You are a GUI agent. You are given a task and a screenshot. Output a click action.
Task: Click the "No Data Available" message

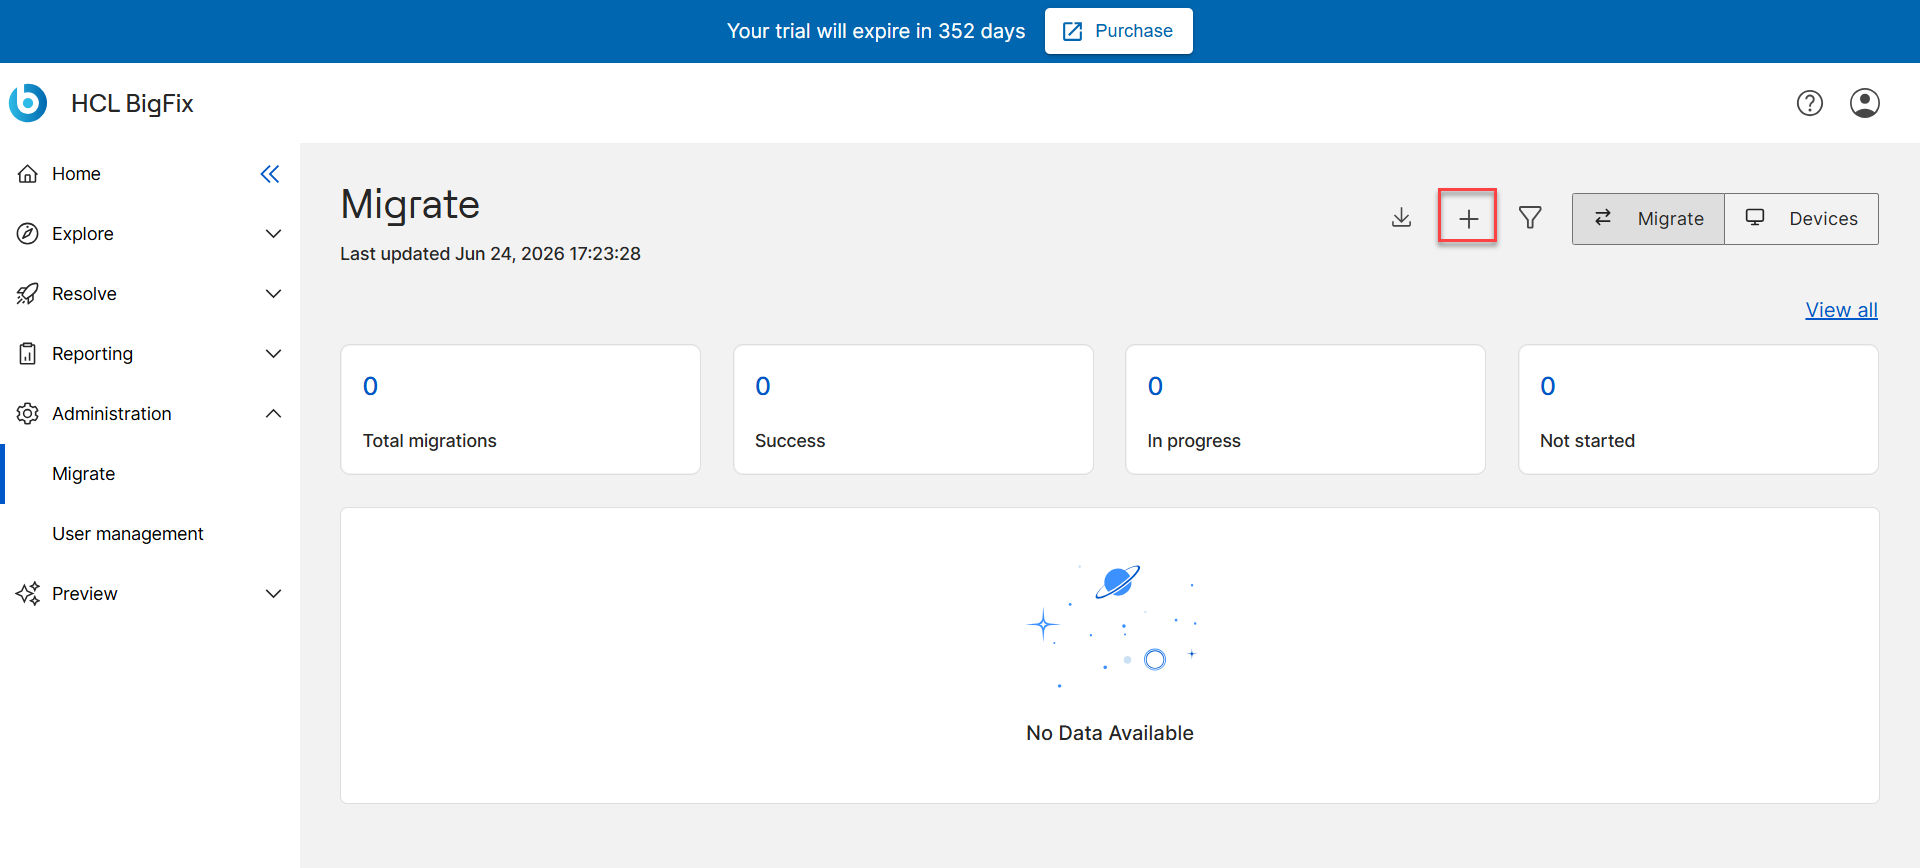[1110, 733]
